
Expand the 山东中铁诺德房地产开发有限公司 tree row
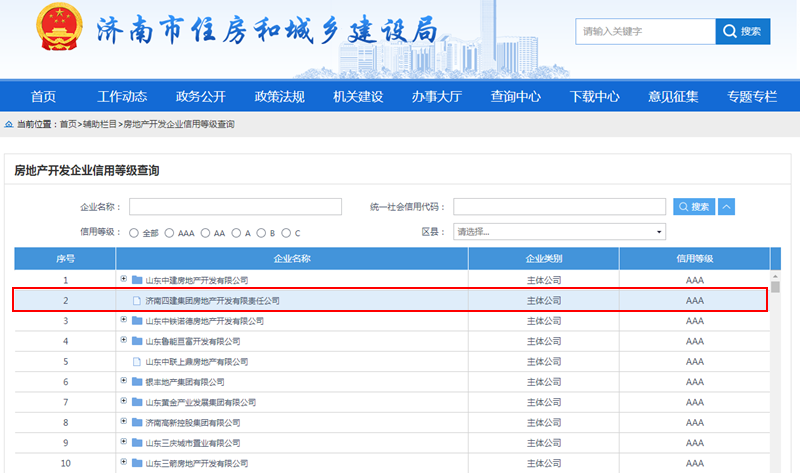(123, 320)
